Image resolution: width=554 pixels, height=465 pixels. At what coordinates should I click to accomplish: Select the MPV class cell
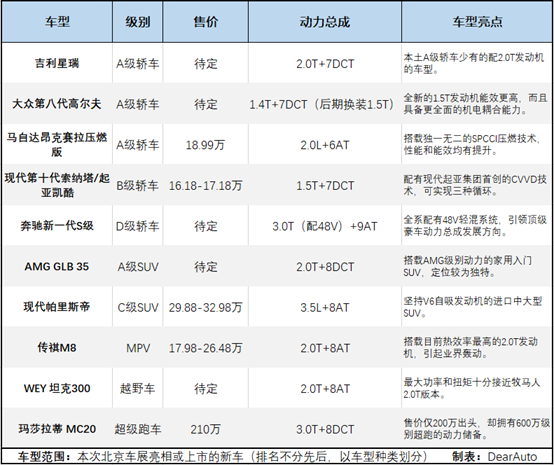coord(137,348)
